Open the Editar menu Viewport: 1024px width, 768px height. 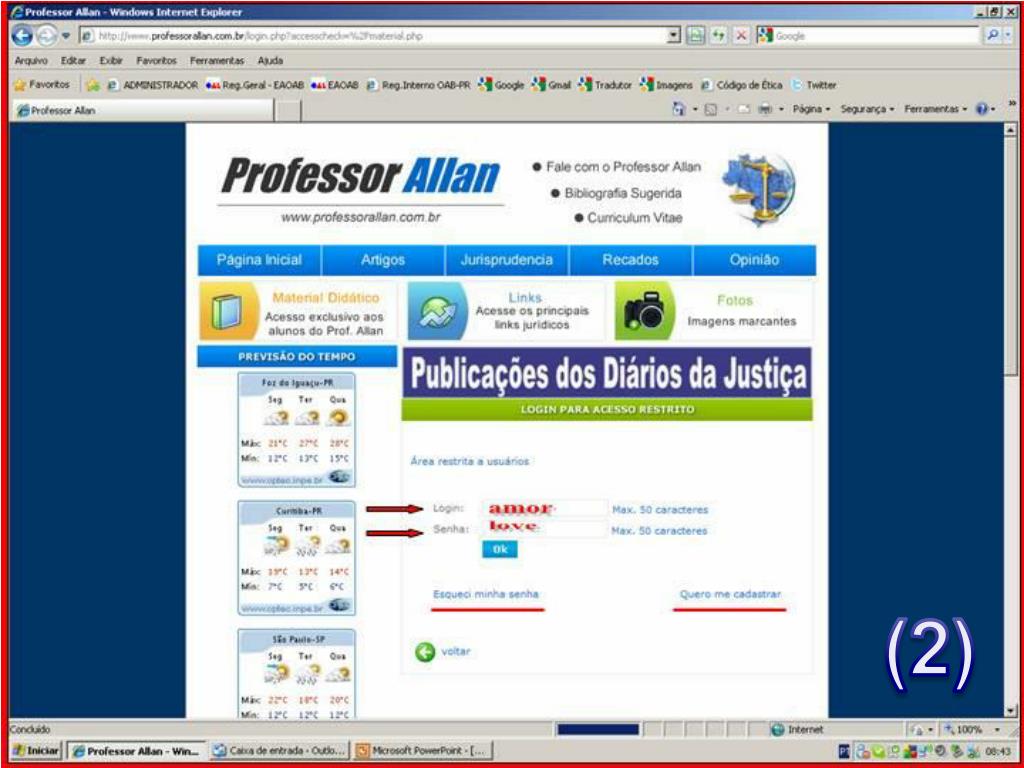[72, 61]
